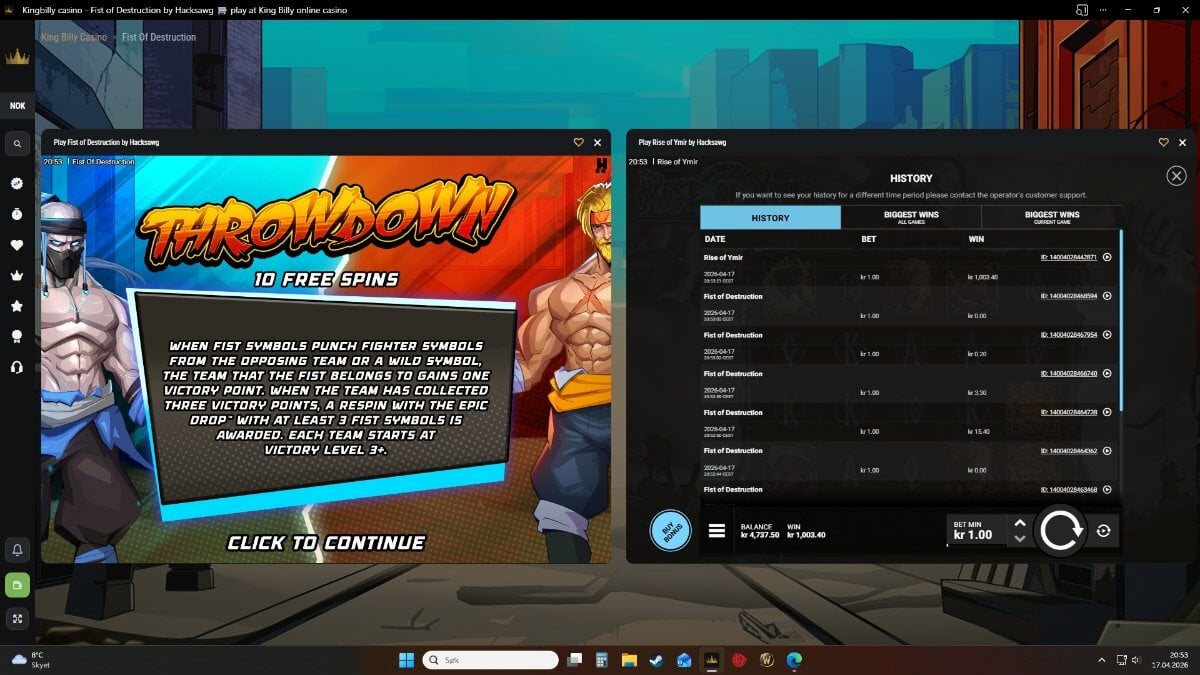Replay the top Rise of Ymir round
This screenshot has height=675, width=1200.
(1107, 257)
